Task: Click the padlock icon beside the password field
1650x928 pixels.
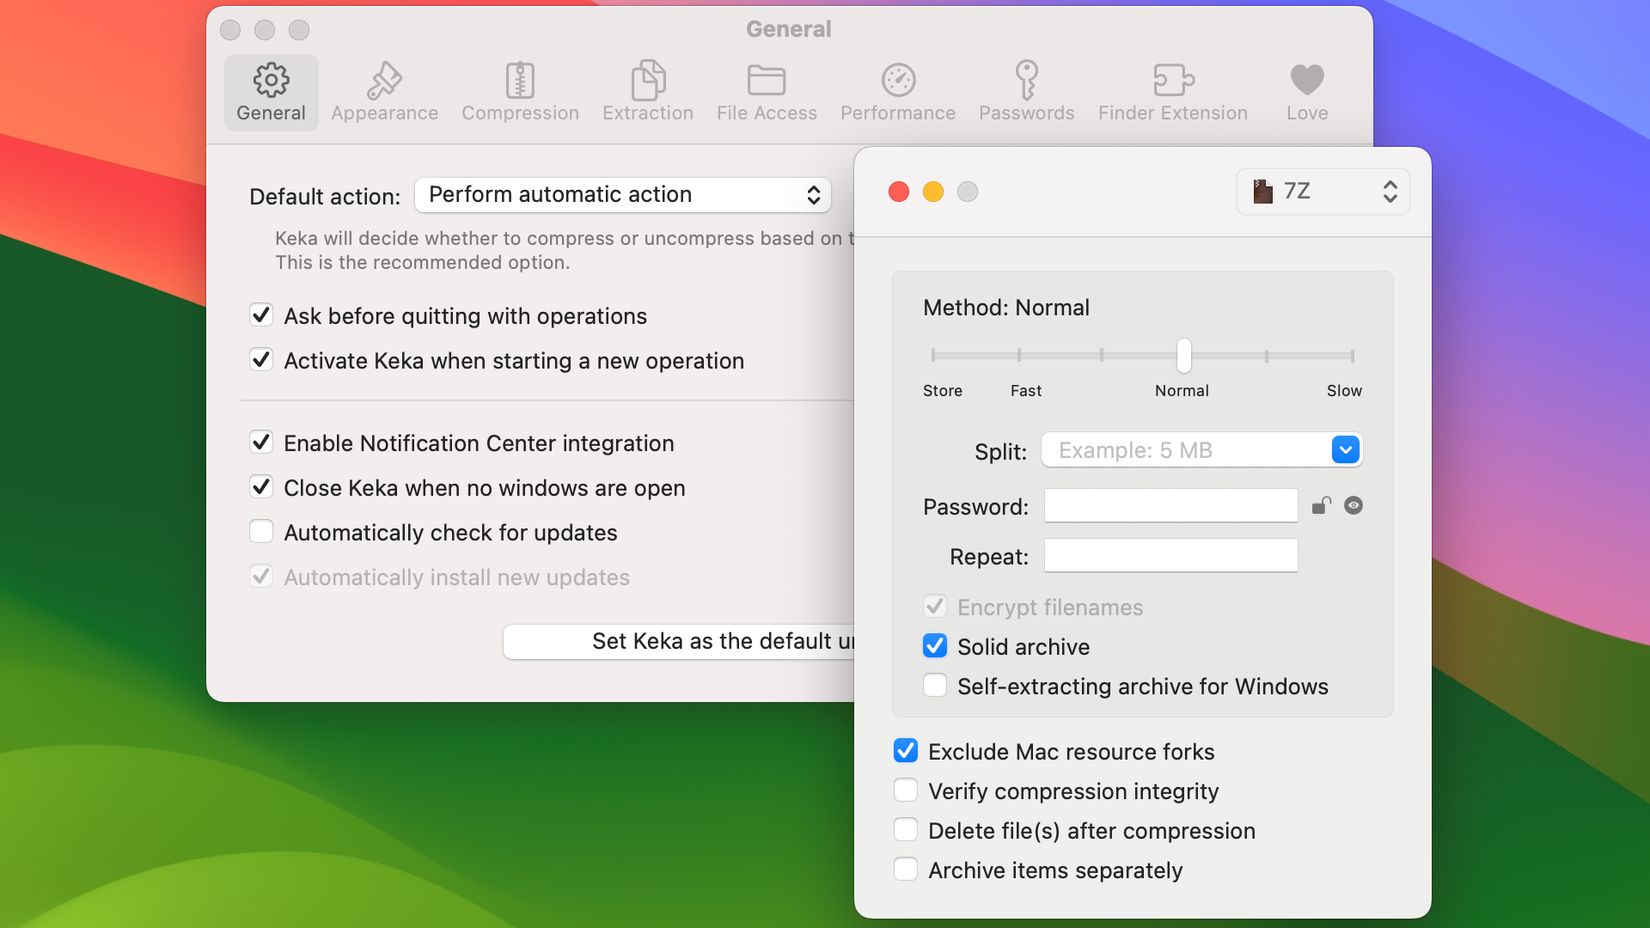Action: (x=1320, y=505)
